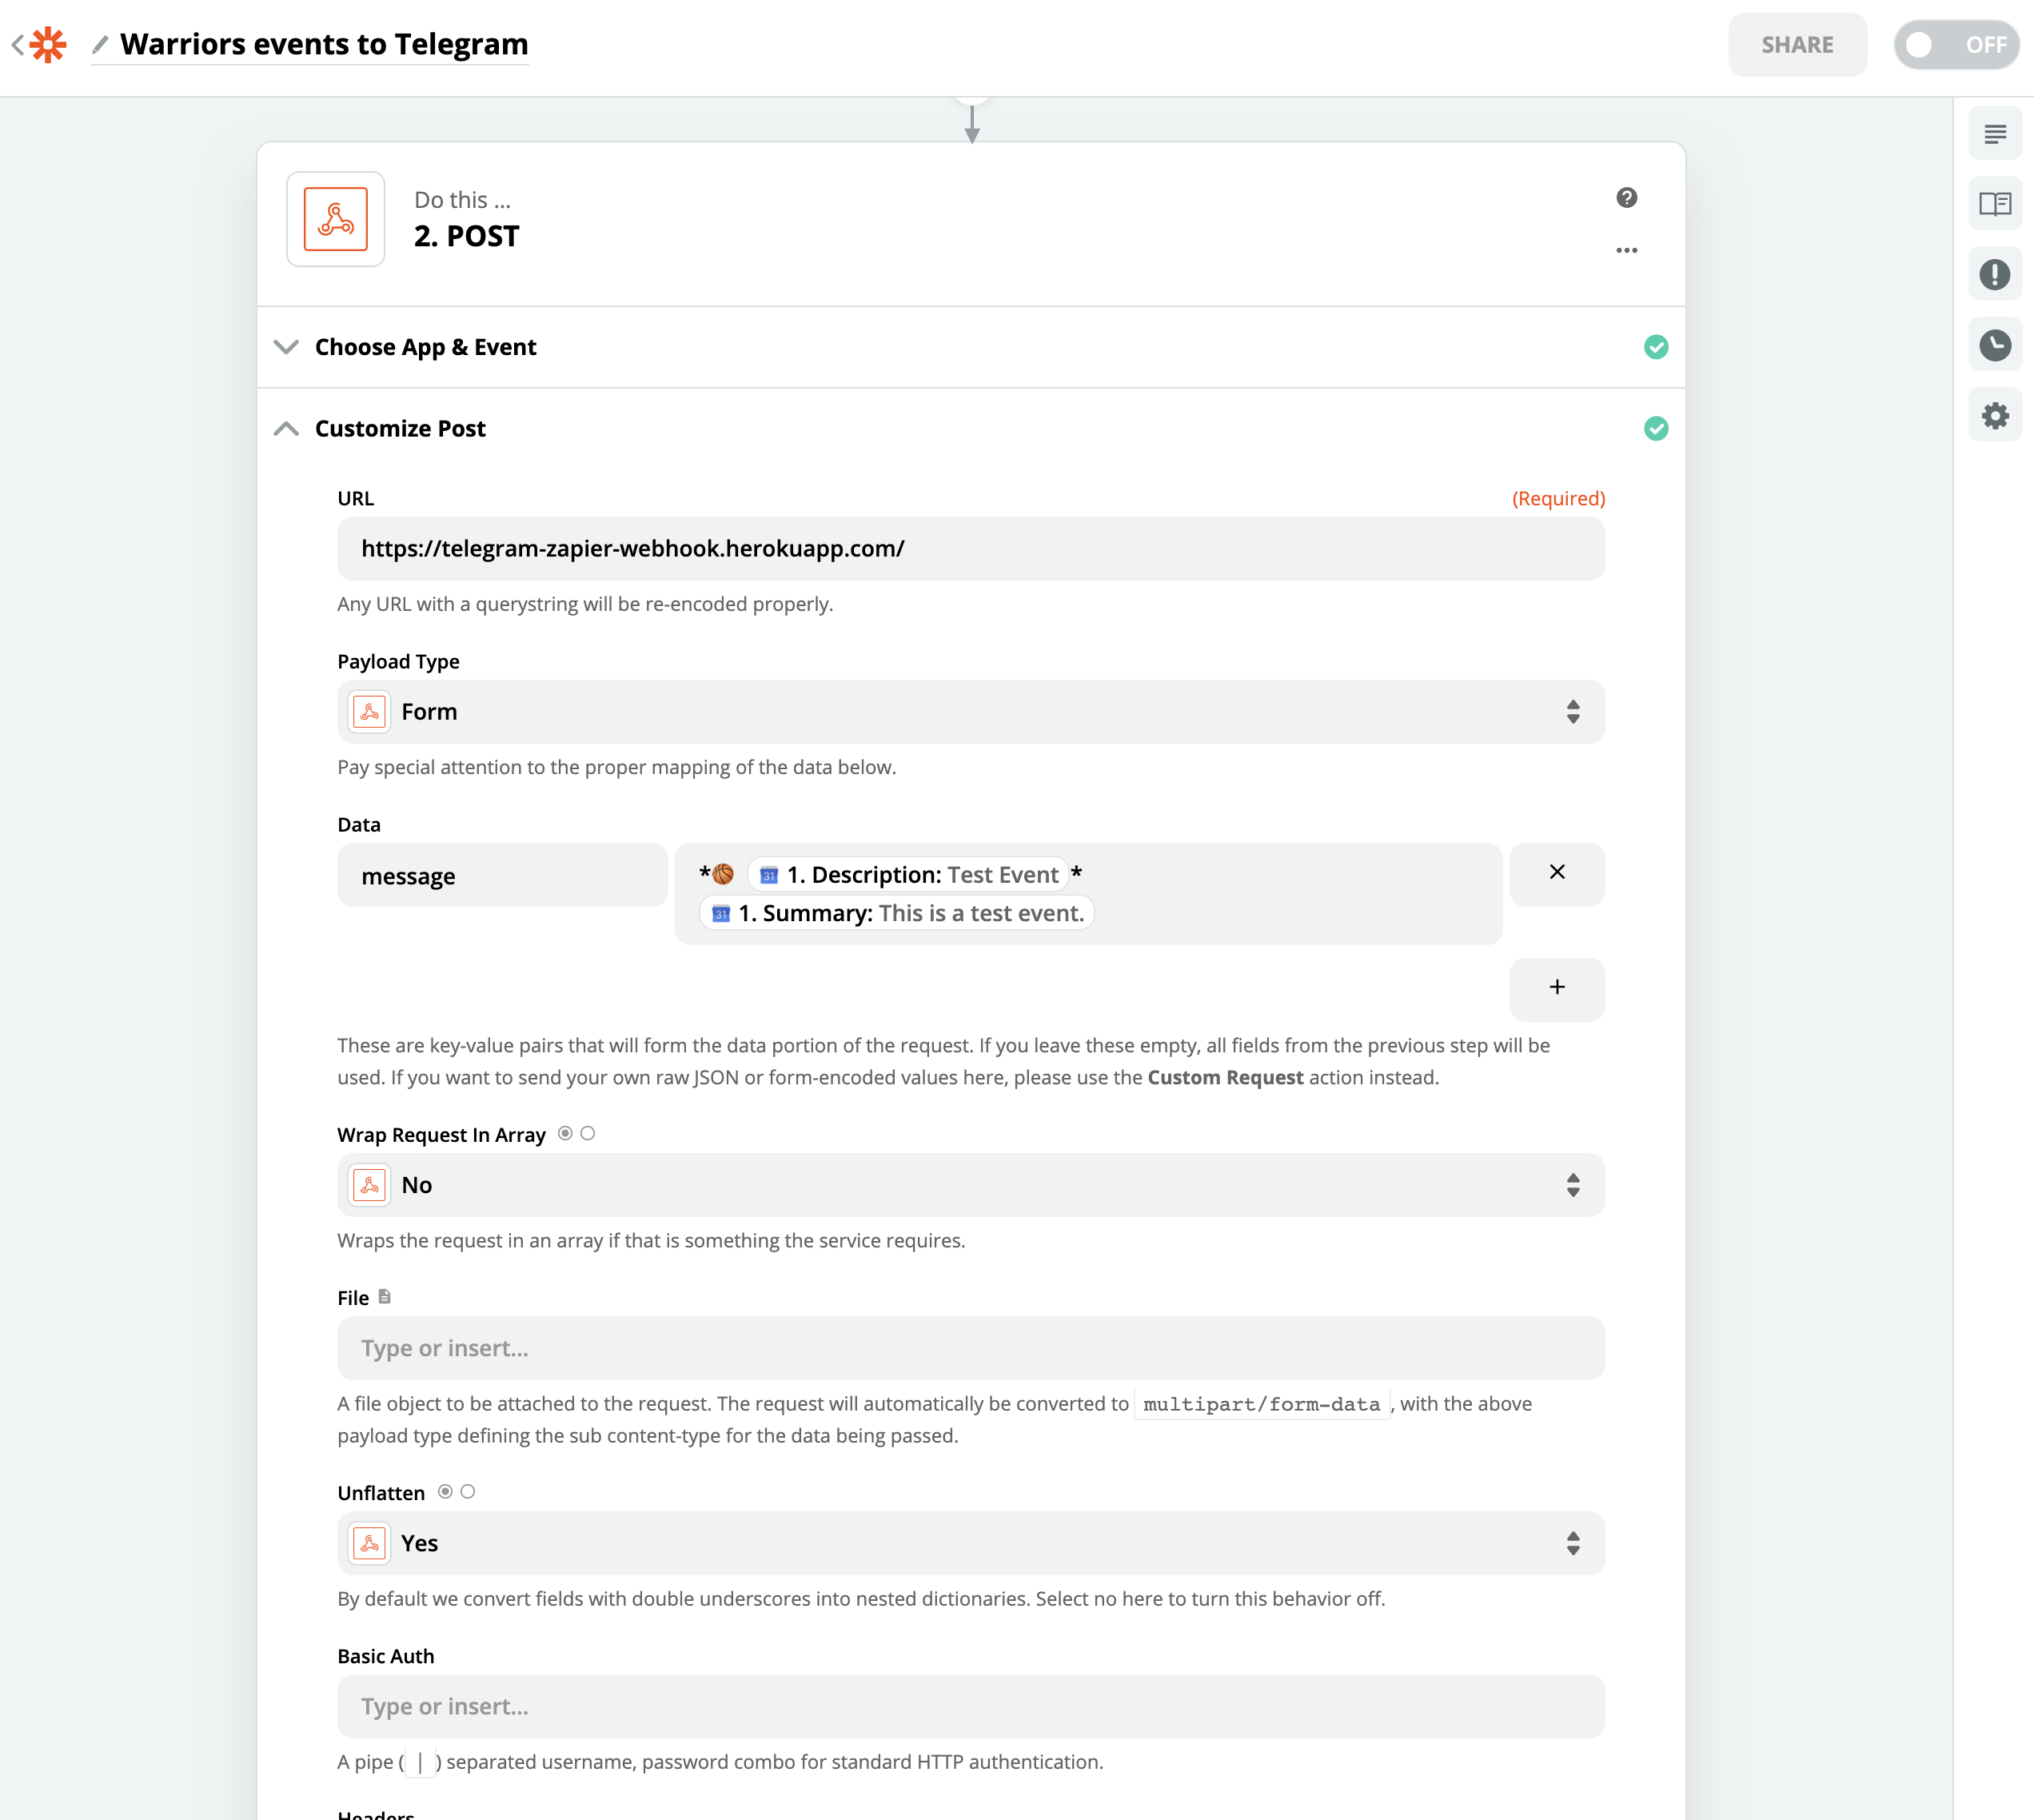Open the Wrap Request In Array No dropdown
Image resolution: width=2034 pixels, height=1820 pixels.
click(x=970, y=1185)
